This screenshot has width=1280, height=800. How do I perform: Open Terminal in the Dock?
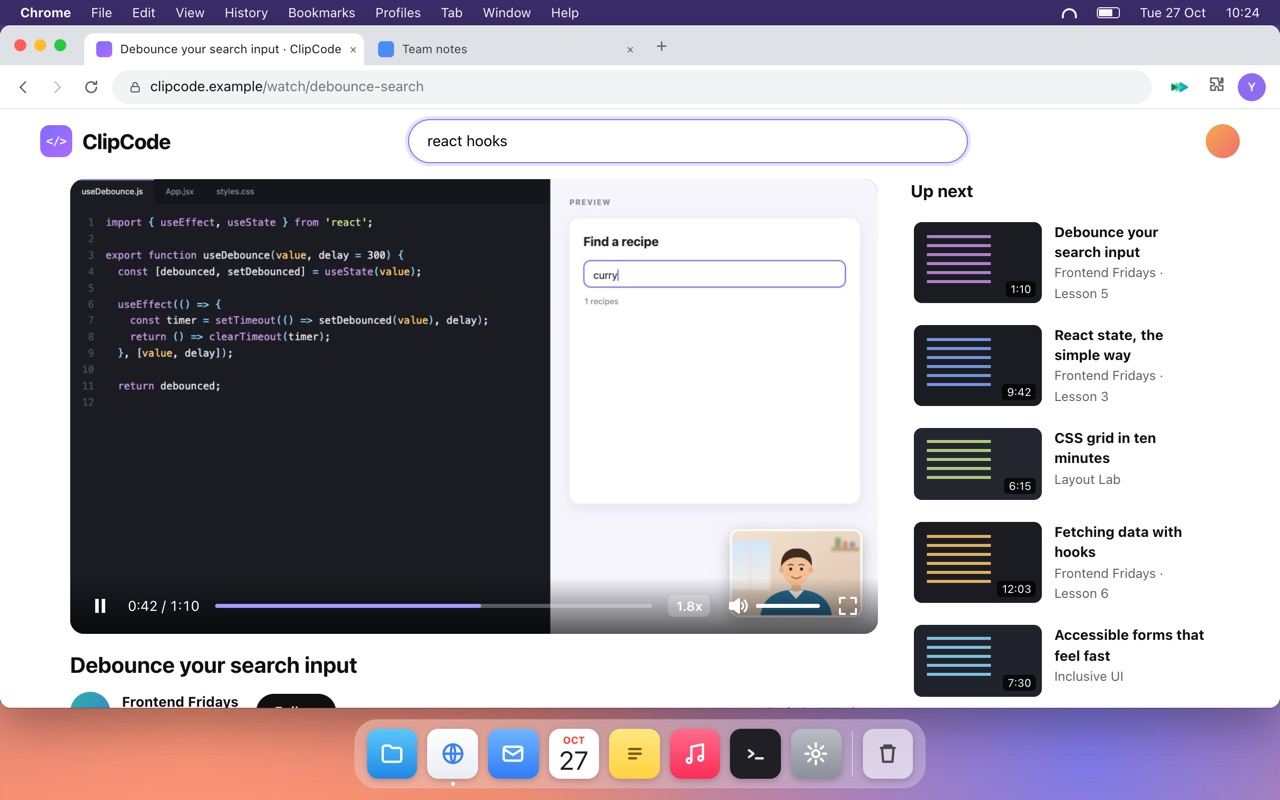[755, 754]
